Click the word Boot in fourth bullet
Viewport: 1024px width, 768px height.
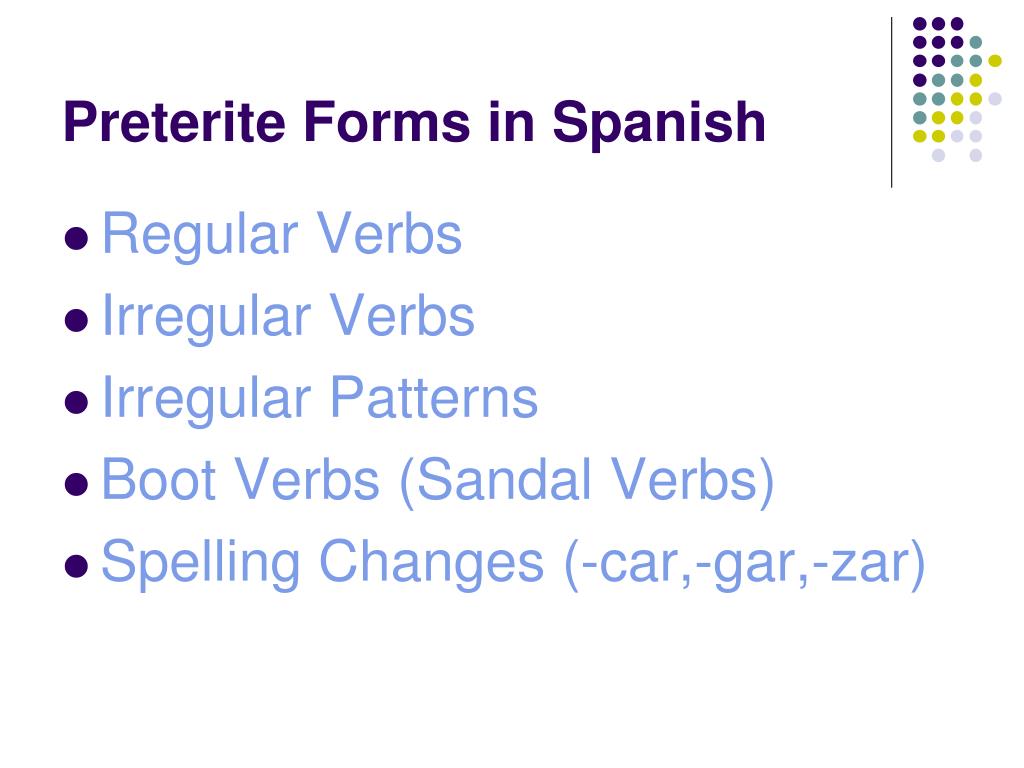159,480
